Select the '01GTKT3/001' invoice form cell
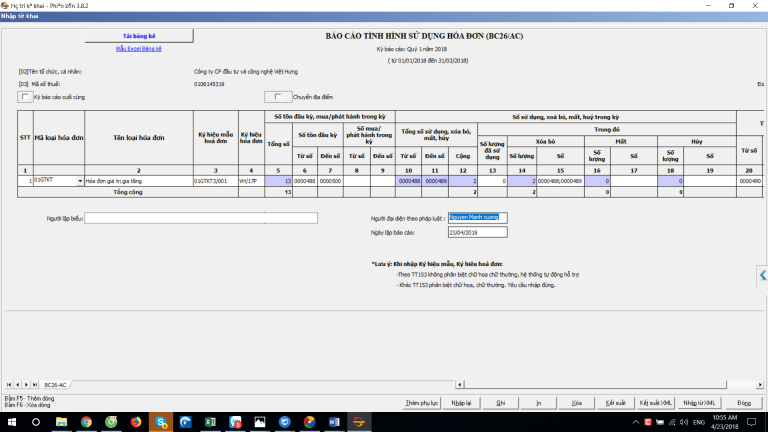768x432 pixels. point(216,181)
